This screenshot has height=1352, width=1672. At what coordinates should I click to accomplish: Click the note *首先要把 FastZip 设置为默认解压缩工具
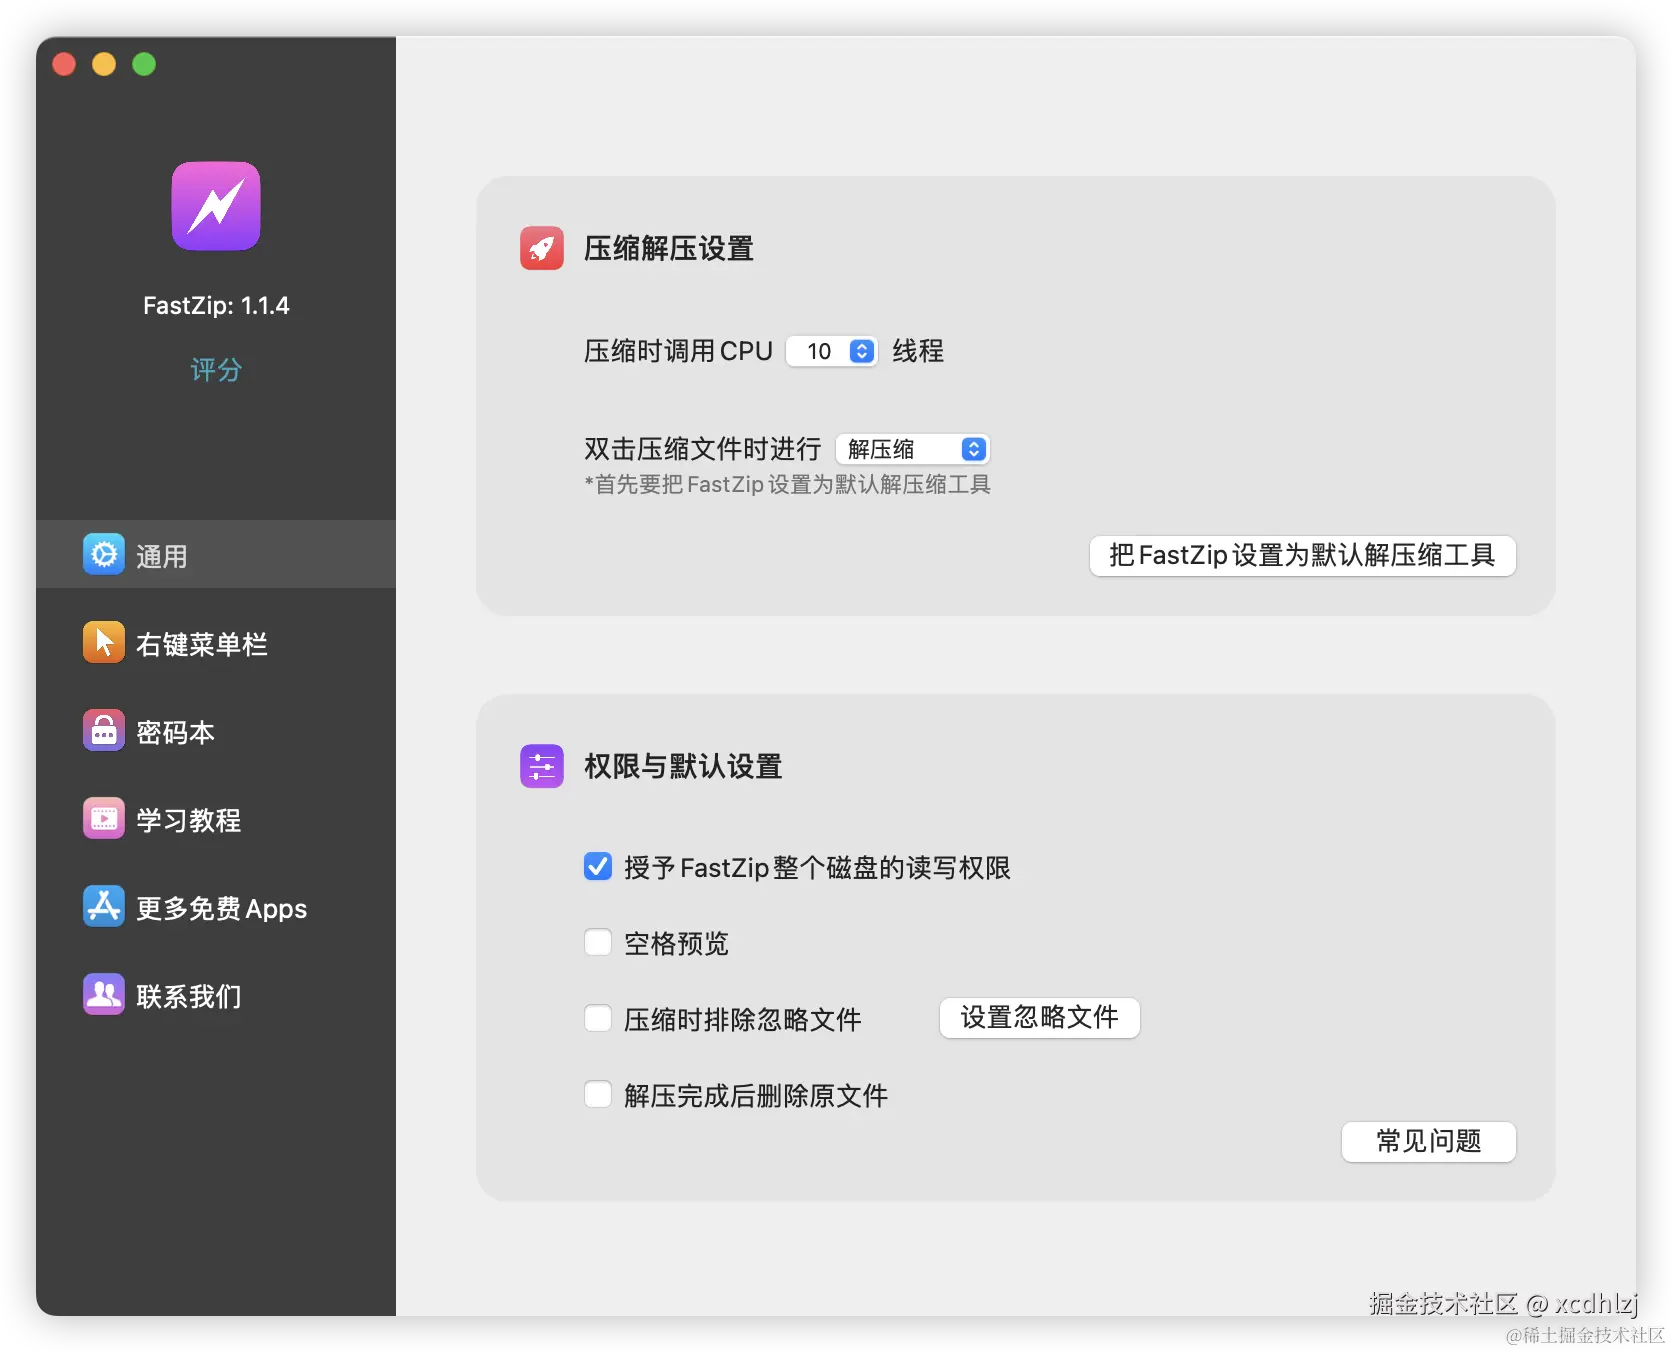[787, 485]
